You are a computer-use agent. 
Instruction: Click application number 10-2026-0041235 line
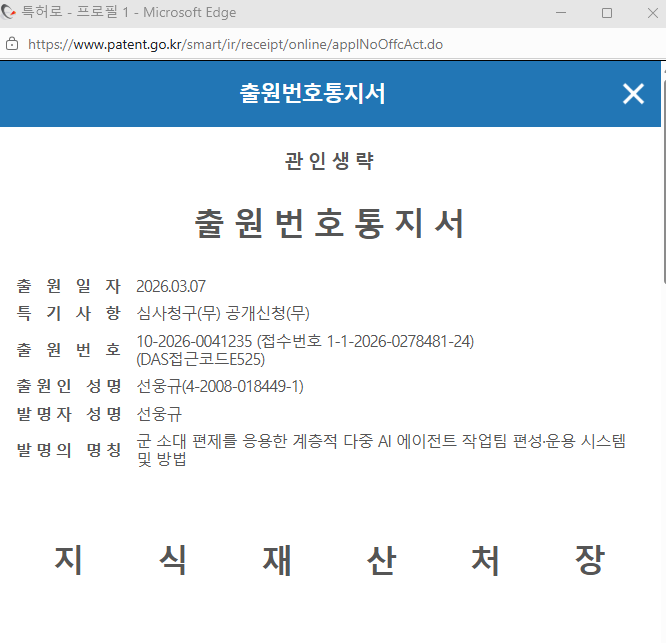tap(305, 341)
